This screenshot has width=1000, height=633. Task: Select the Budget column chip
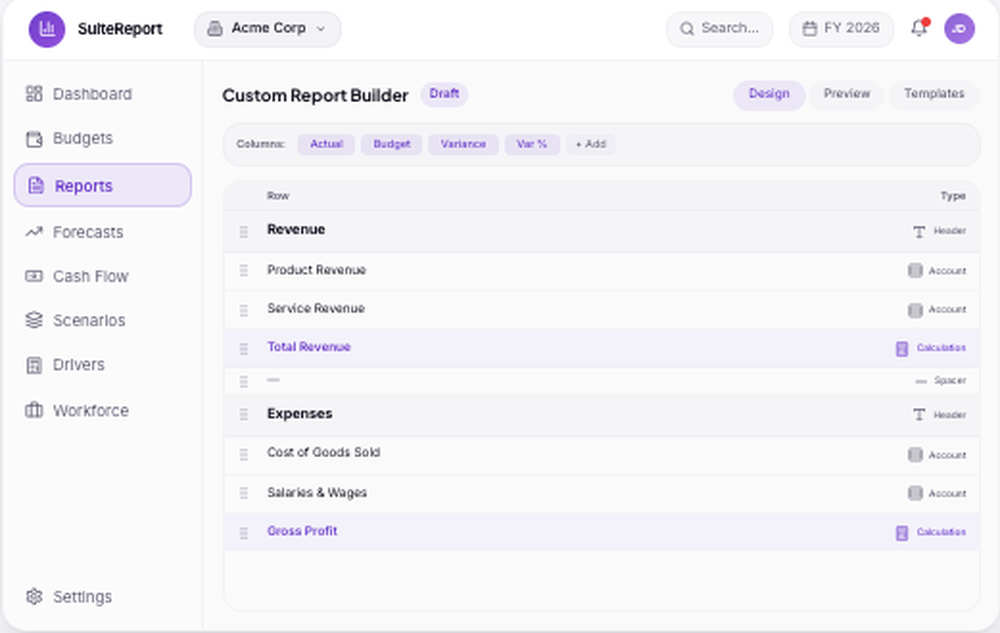(392, 144)
